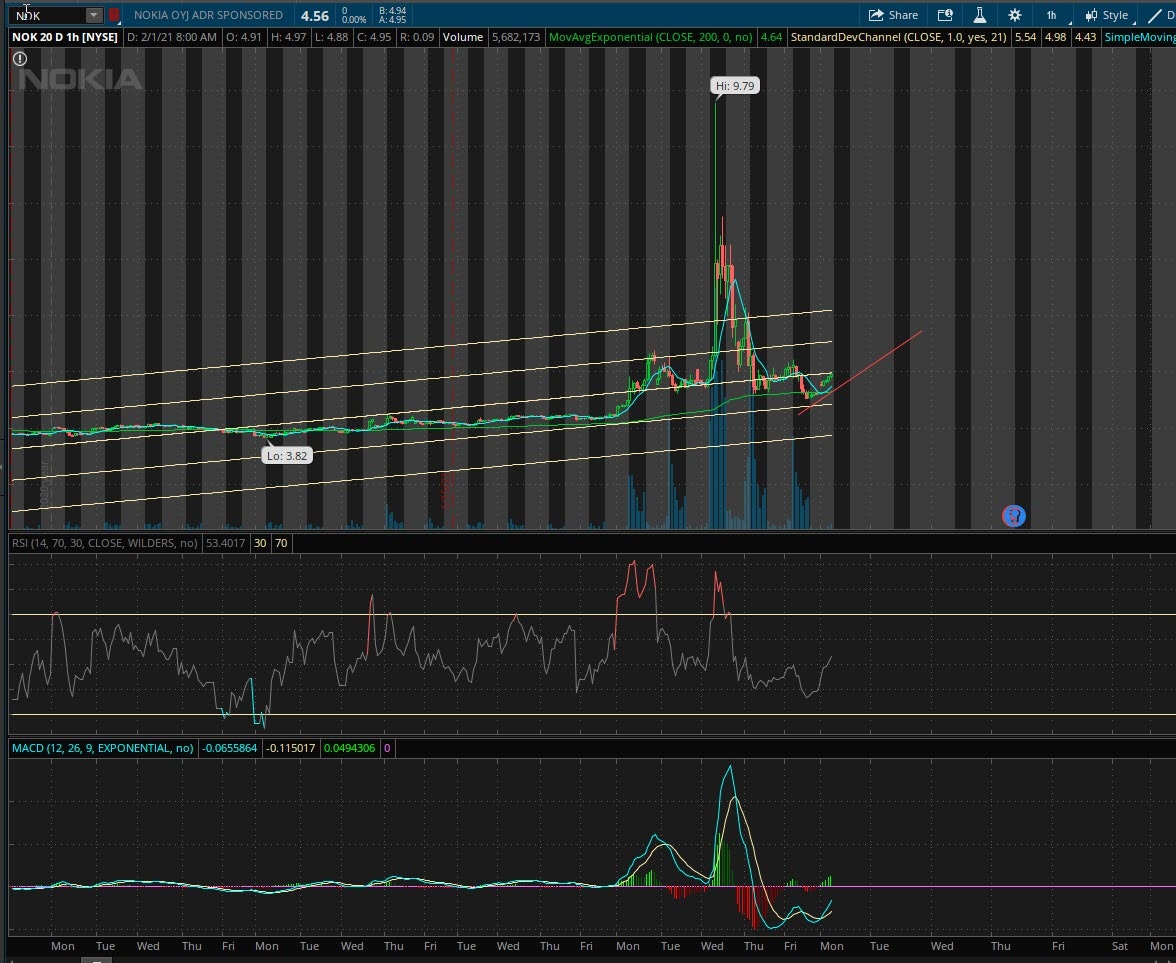The image size is (1176, 963).
Task: Click the Hi: 9.79 price label
Action: click(x=735, y=86)
